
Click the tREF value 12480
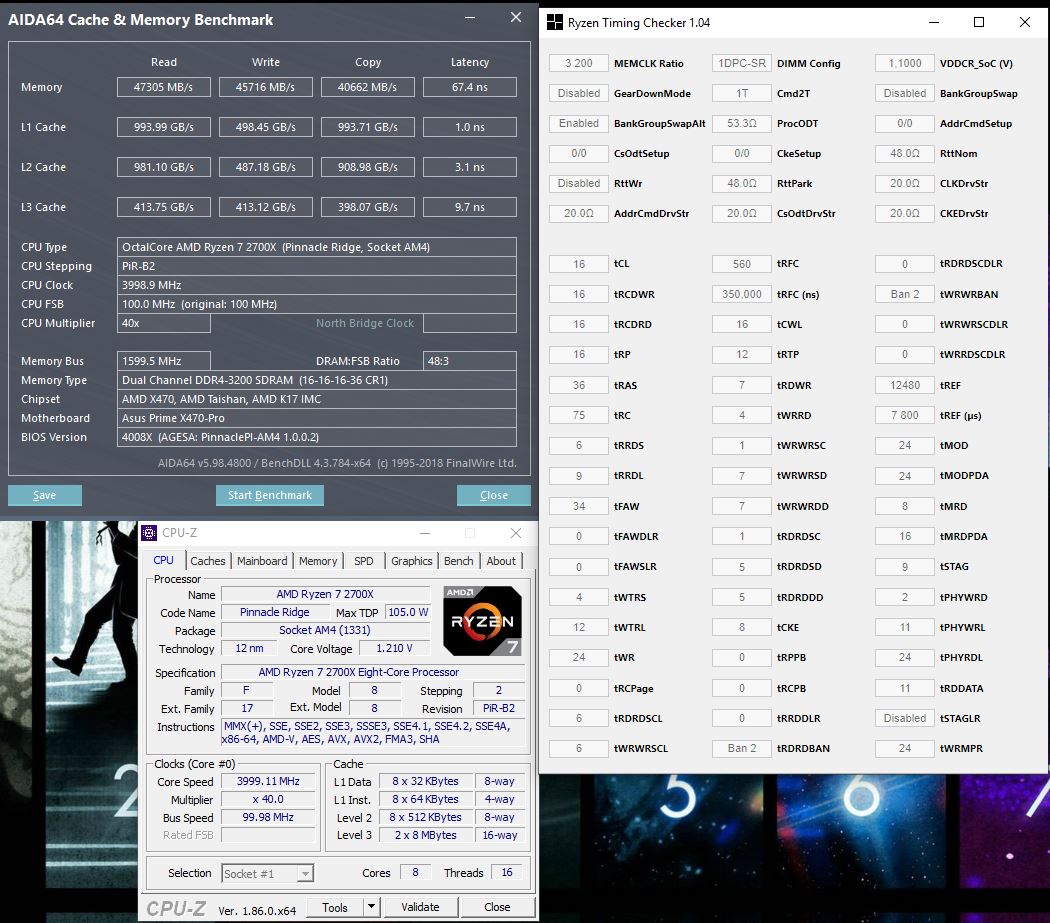pos(905,385)
